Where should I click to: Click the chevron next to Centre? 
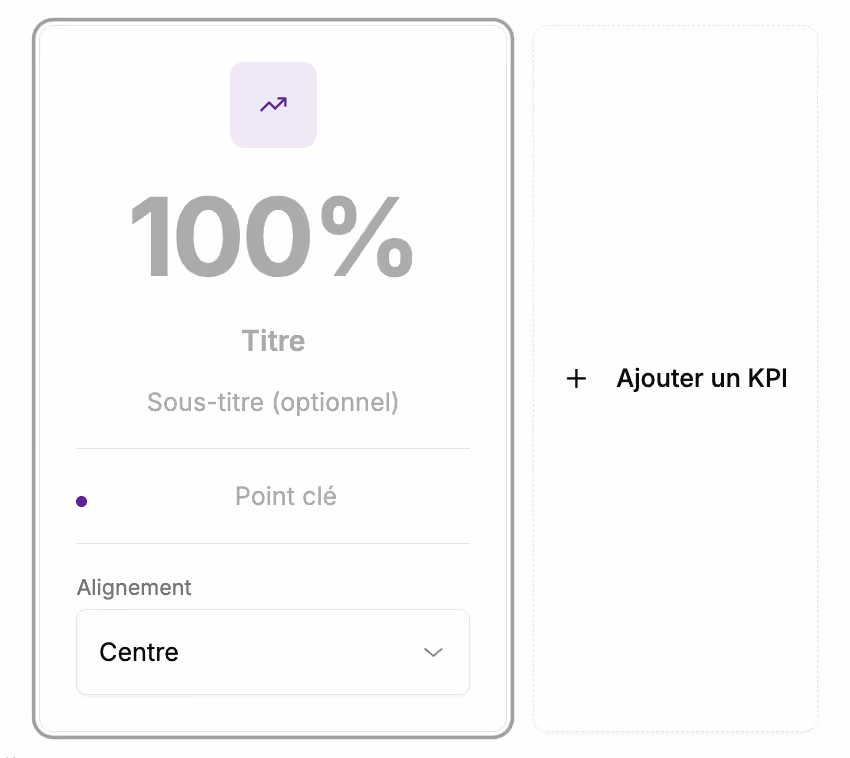pos(433,652)
